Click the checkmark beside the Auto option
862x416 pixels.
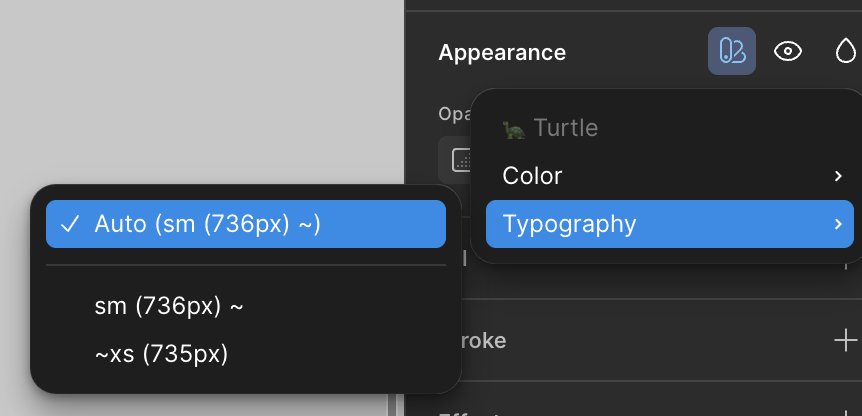click(70, 224)
